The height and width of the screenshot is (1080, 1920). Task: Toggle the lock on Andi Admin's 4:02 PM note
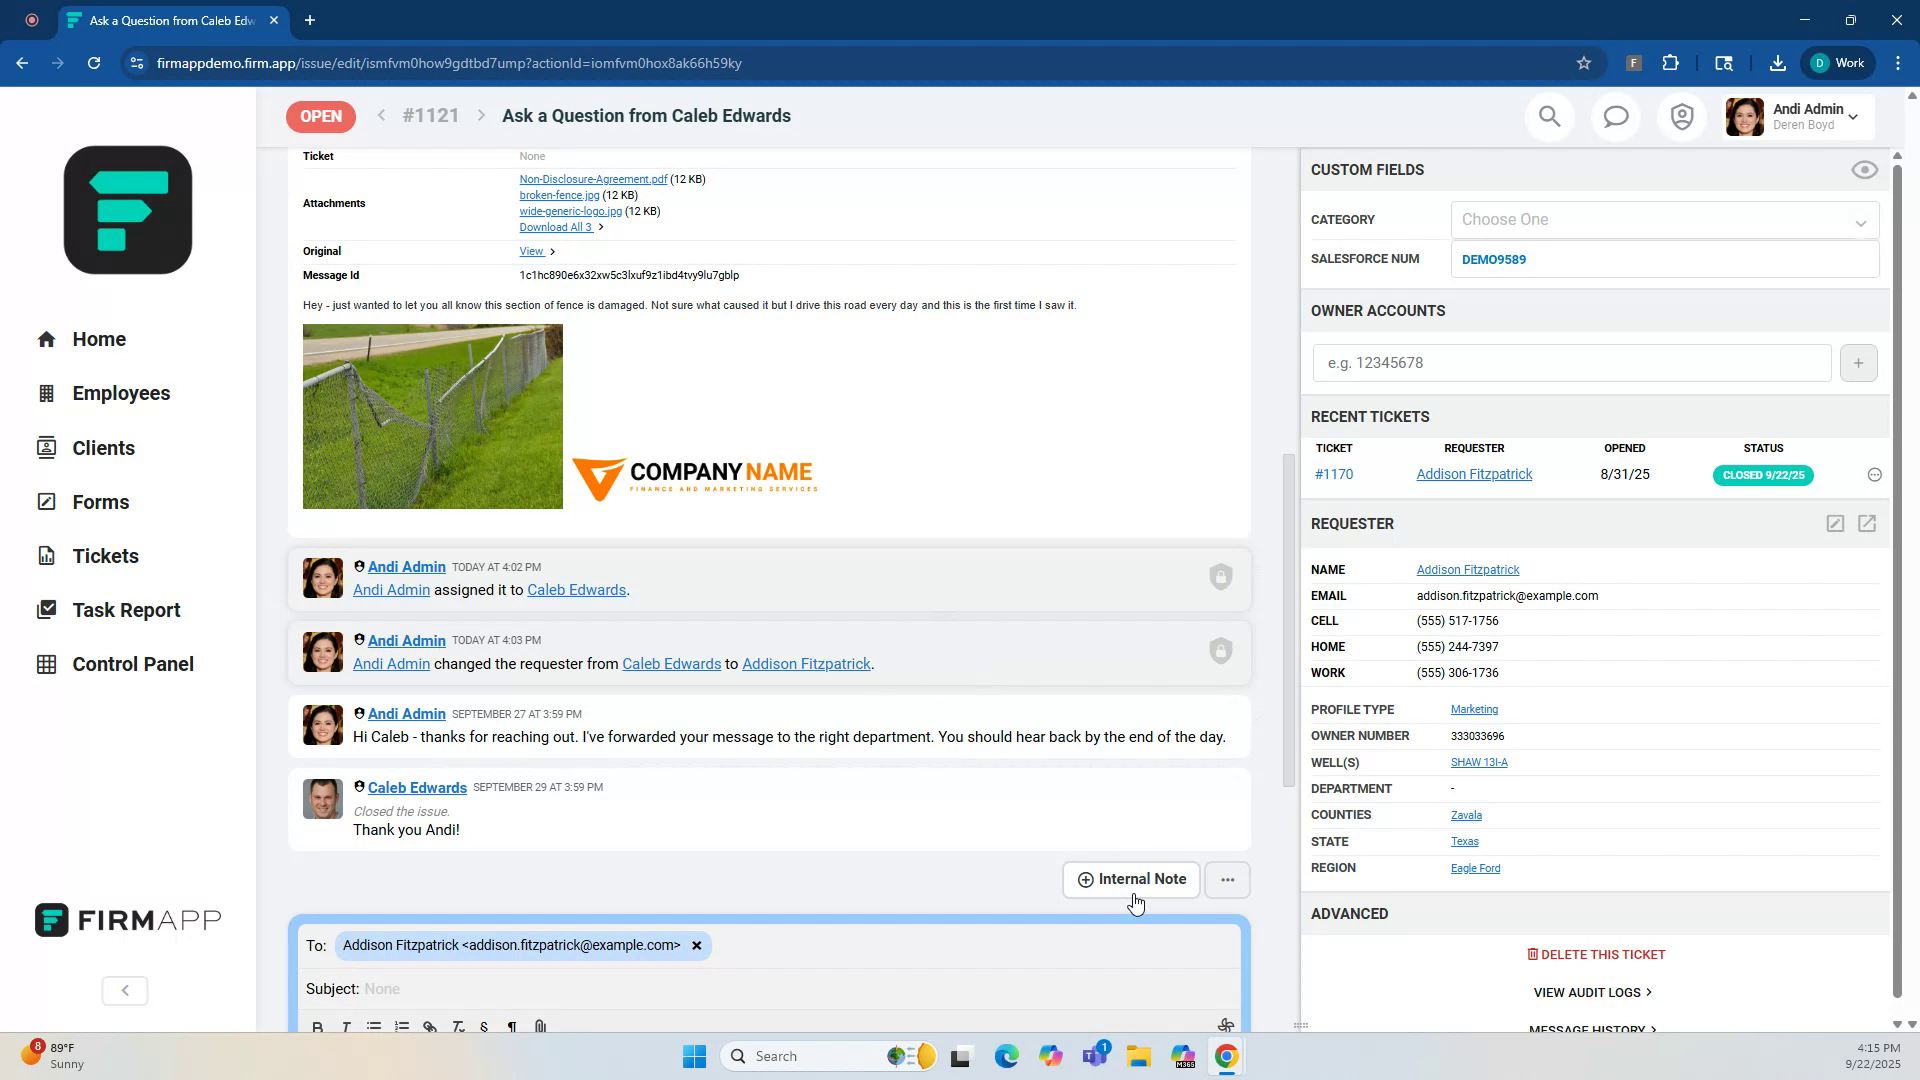tap(1221, 577)
